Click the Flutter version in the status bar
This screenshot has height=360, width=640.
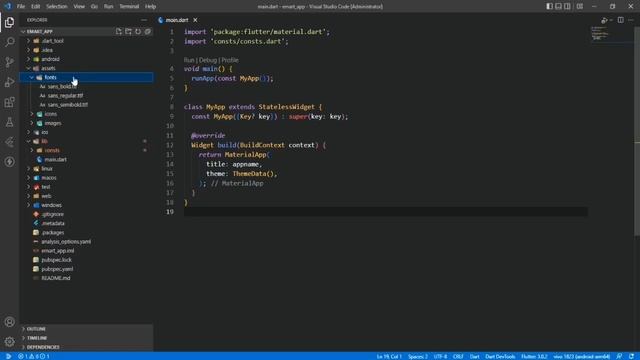tap(534, 356)
